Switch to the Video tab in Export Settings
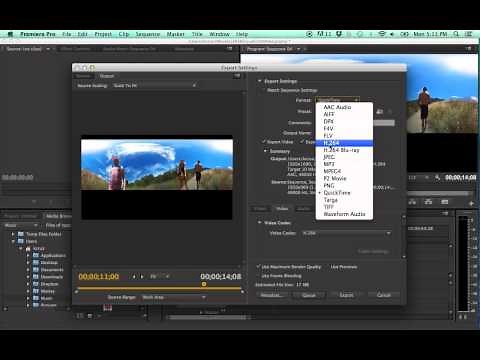The width and height of the screenshot is (480, 360). [x=282, y=209]
